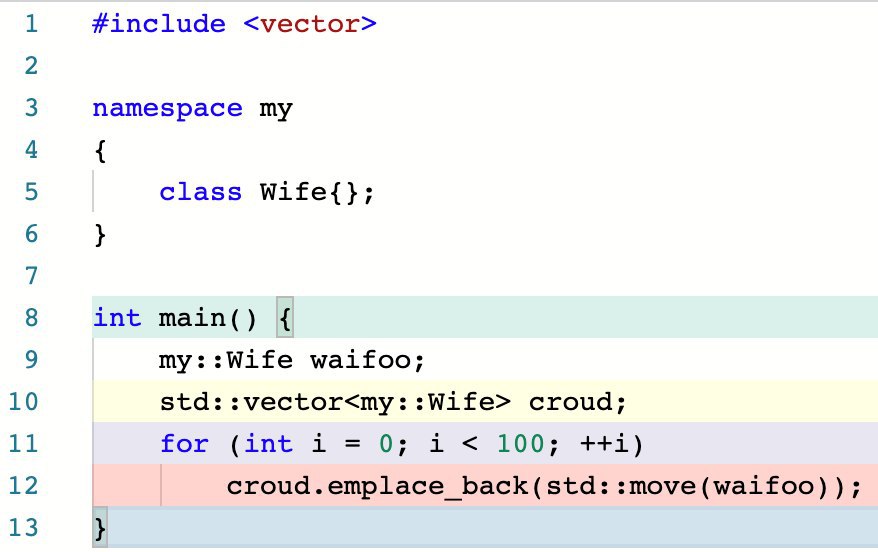Click line number 10 in the gutter
Viewport: 878px width, 552px height.
pyautogui.click(x=24, y=401)
